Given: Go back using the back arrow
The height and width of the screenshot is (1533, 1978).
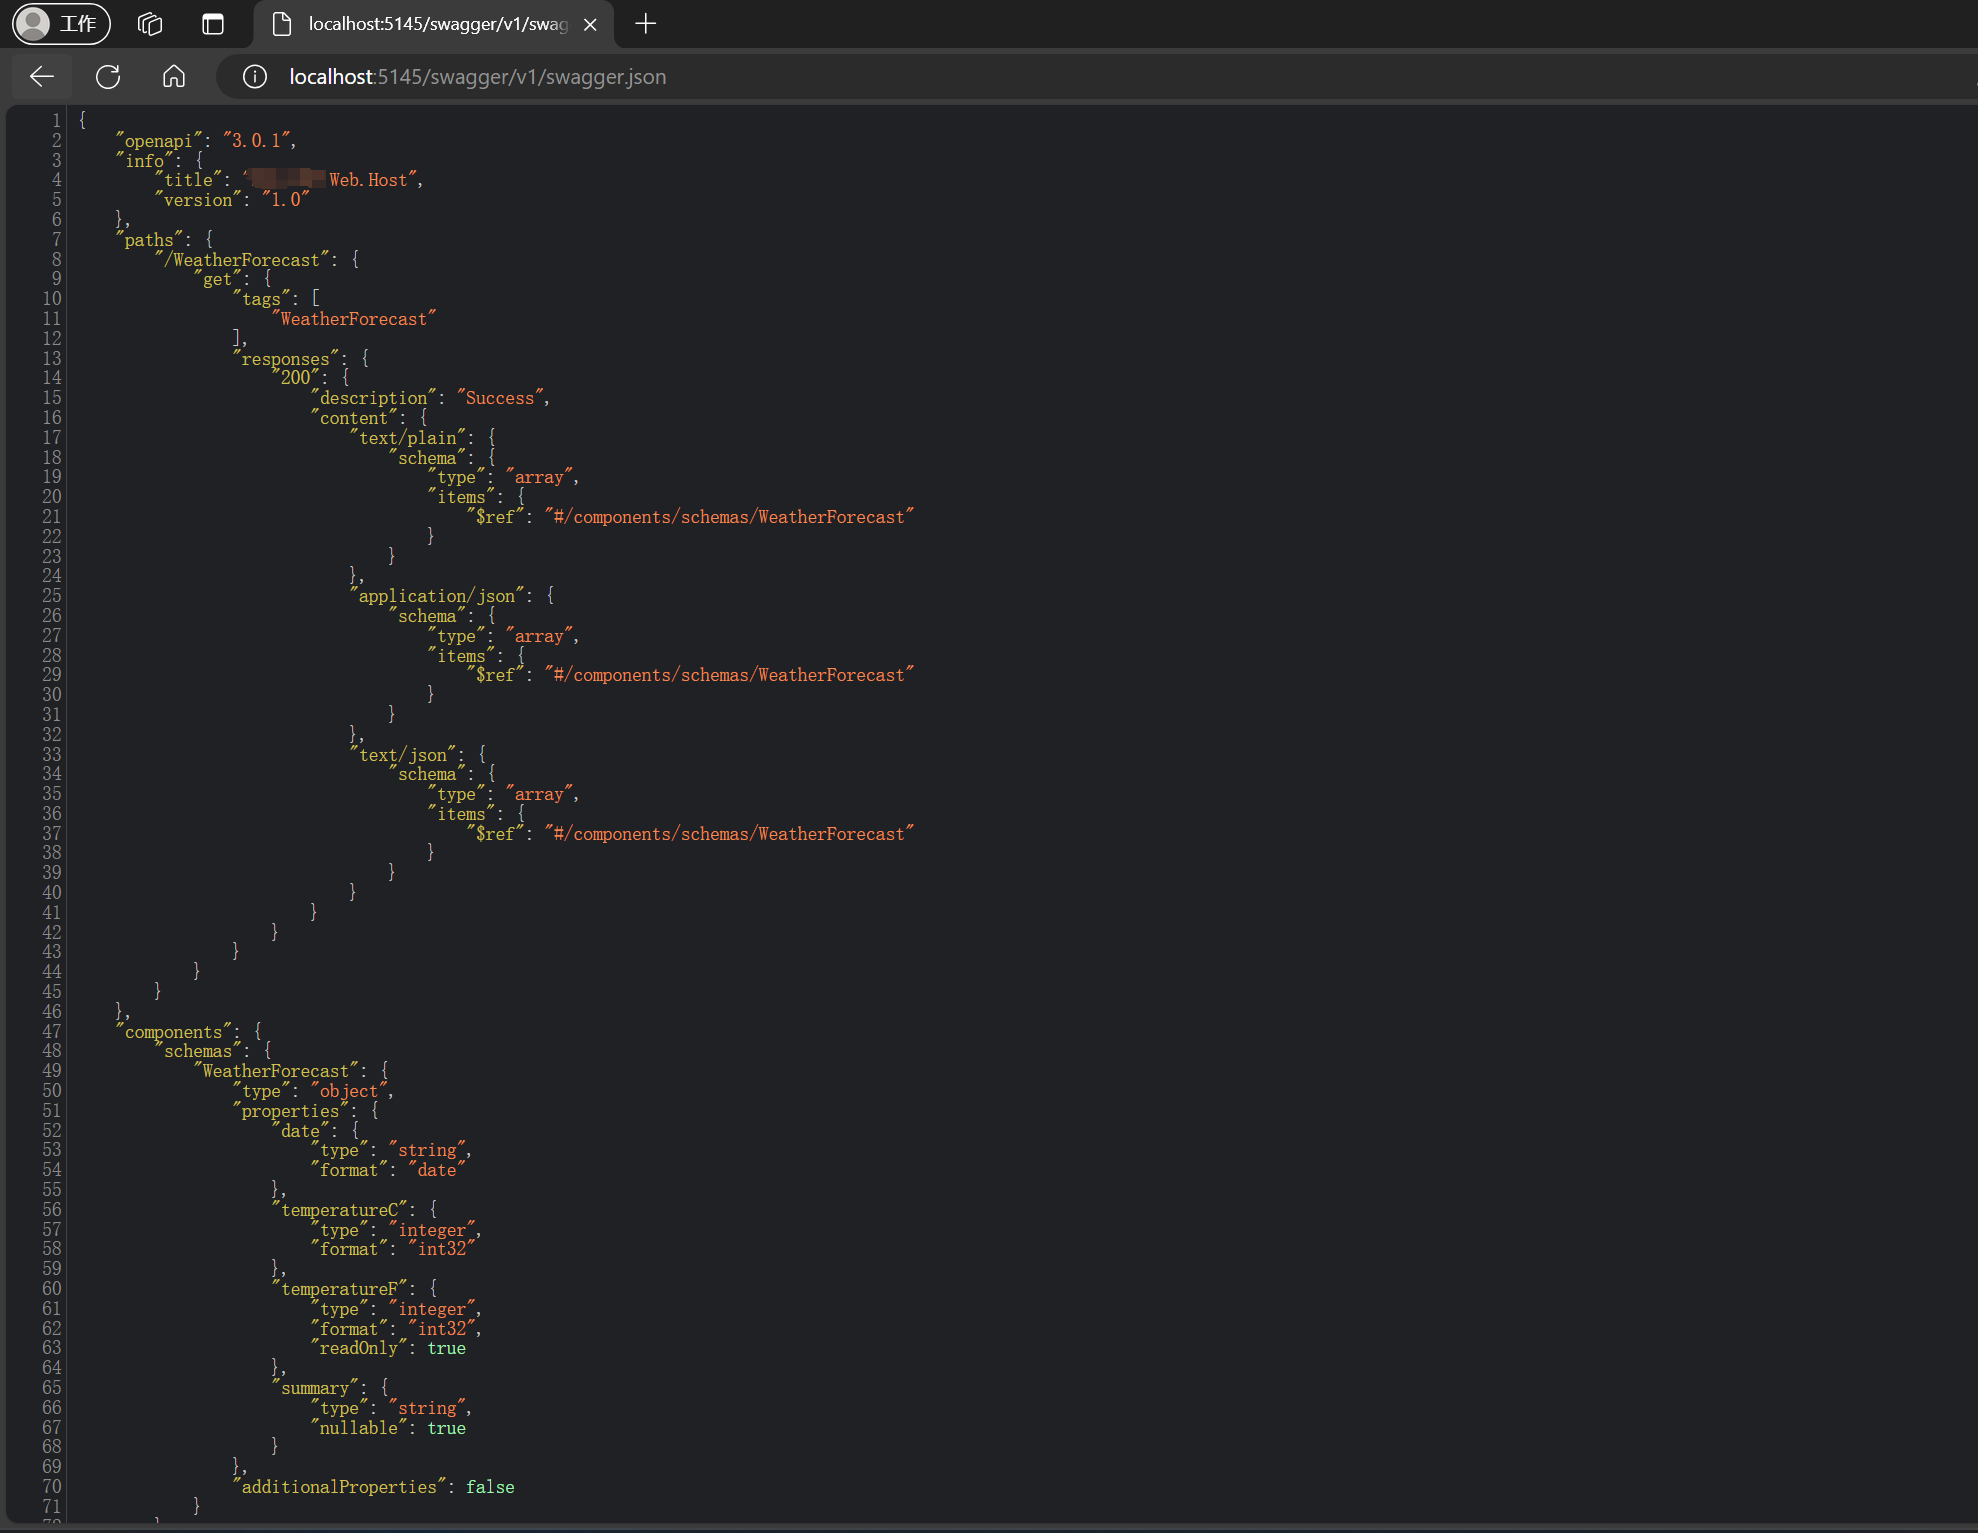Looking at the screenshot, I should tap(42, 77).
